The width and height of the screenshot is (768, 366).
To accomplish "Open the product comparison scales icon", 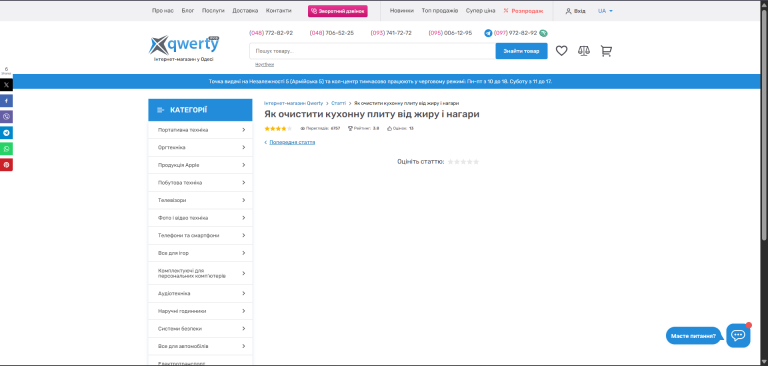I will tap(584, 51).
